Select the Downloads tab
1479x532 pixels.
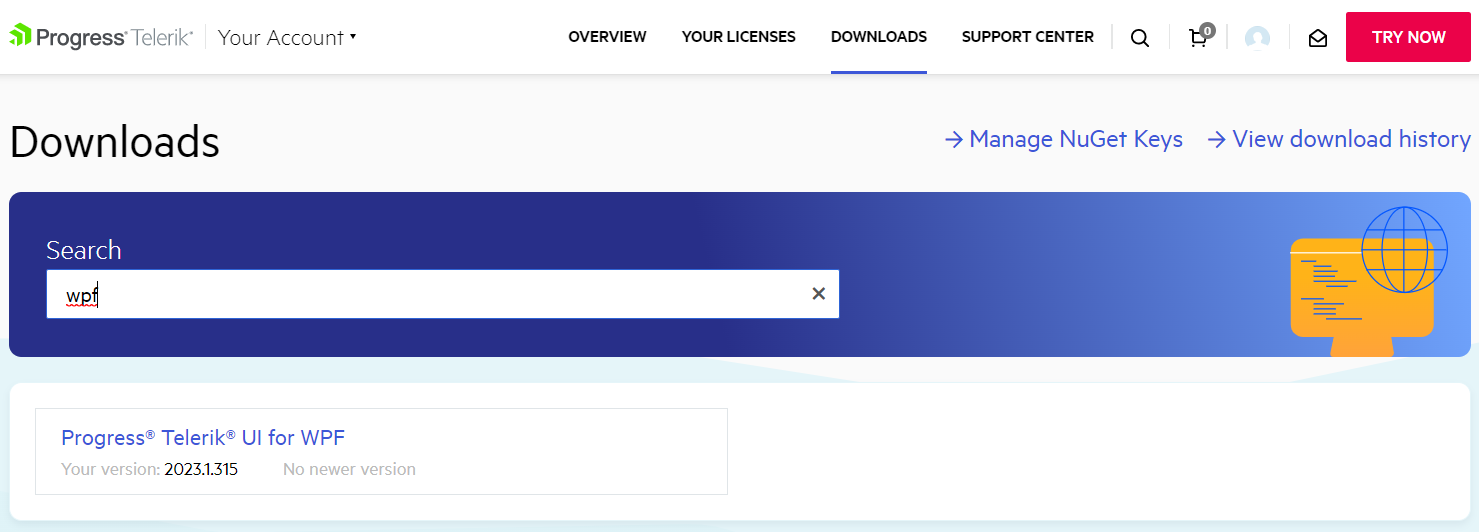[x=879, y=37]
